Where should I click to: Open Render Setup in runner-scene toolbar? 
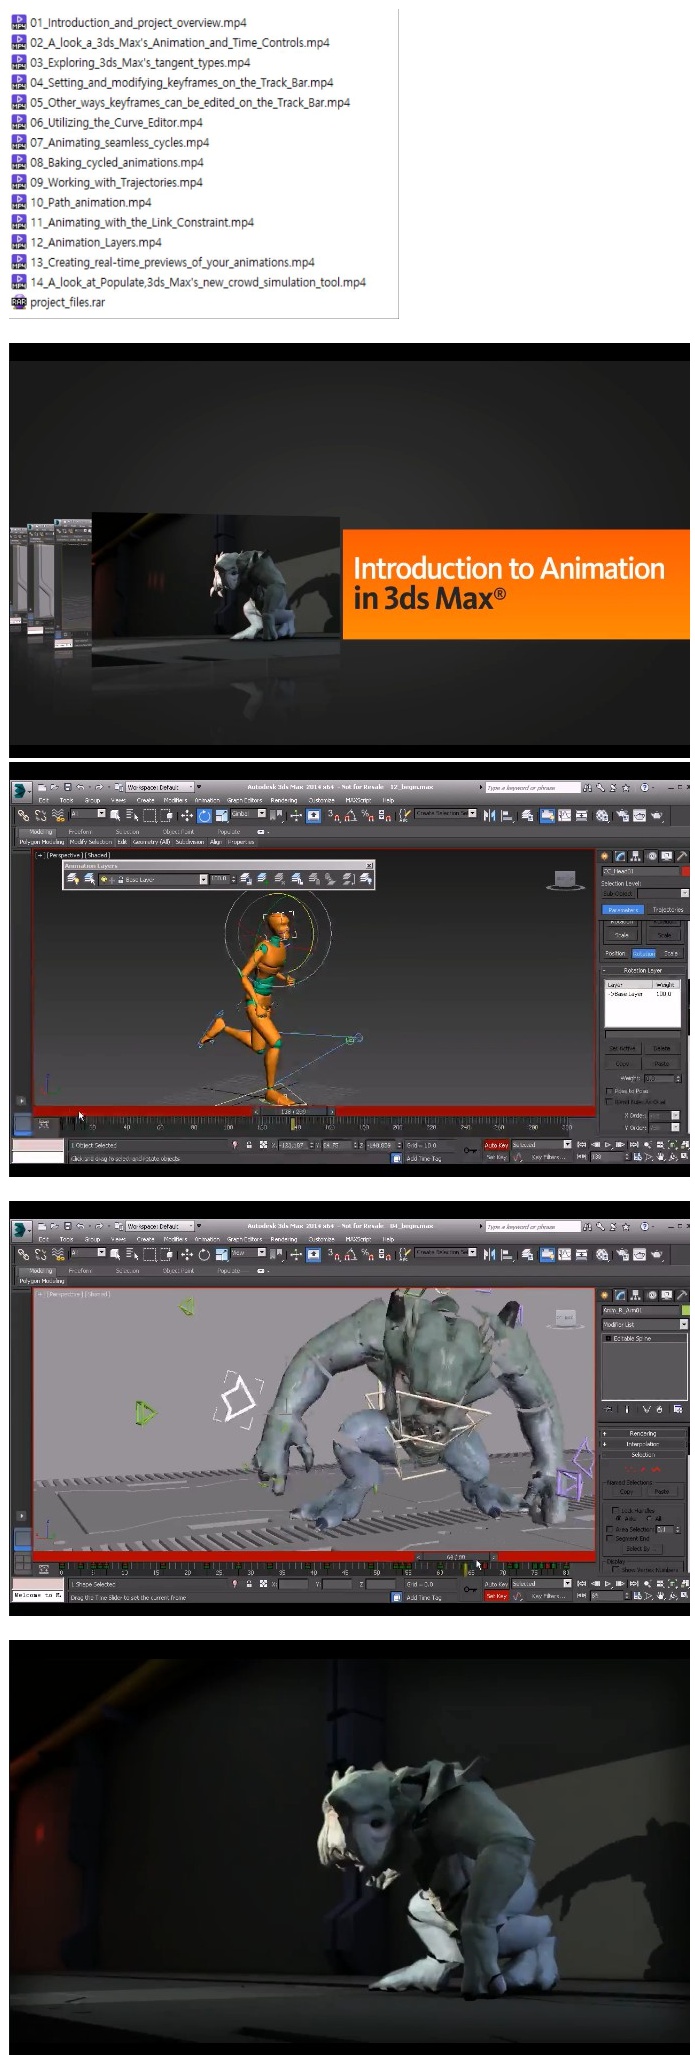622,815
